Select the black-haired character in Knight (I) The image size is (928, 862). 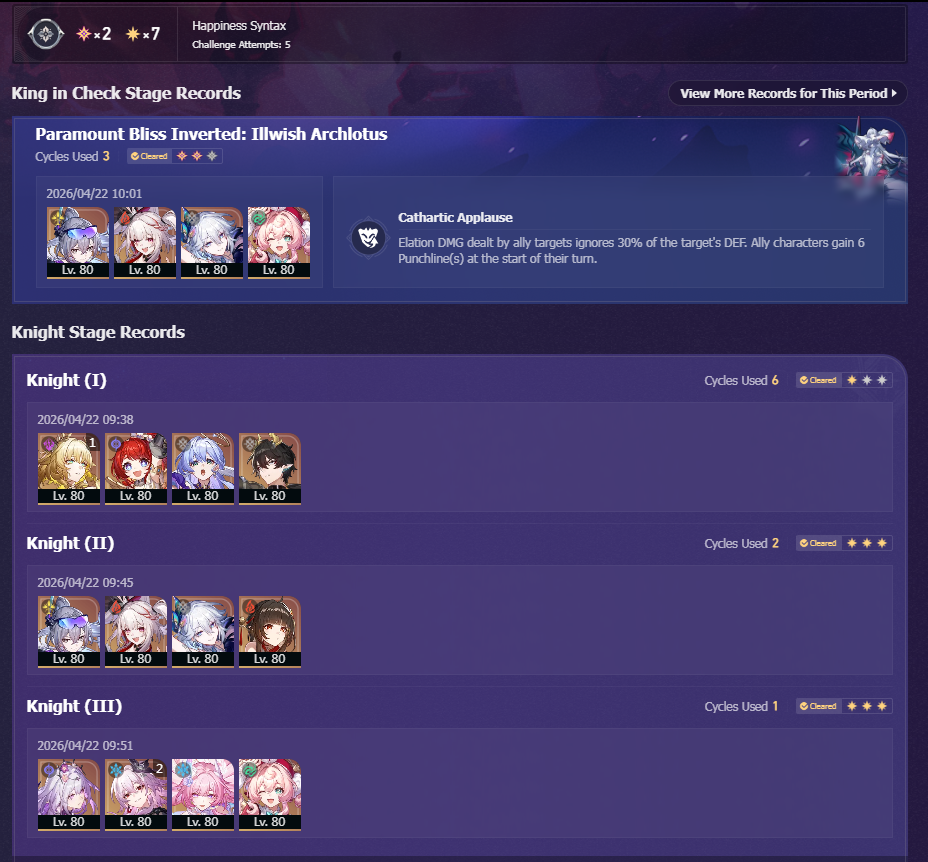click(270, 468)
